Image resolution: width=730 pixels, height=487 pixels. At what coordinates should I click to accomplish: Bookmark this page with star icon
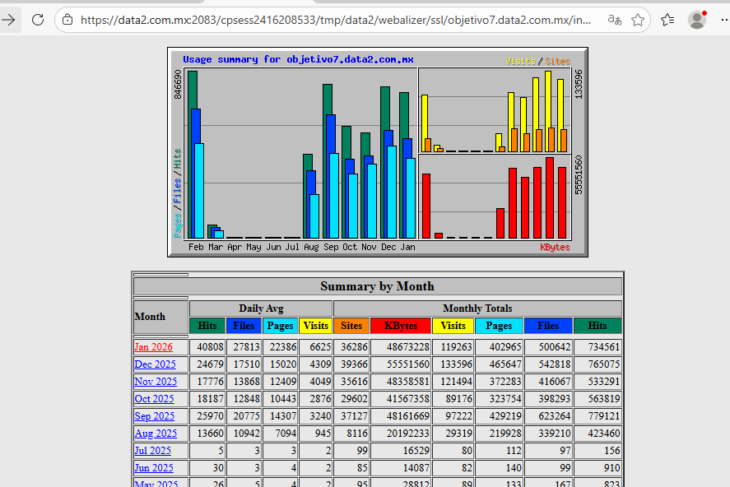coord(638,19)
